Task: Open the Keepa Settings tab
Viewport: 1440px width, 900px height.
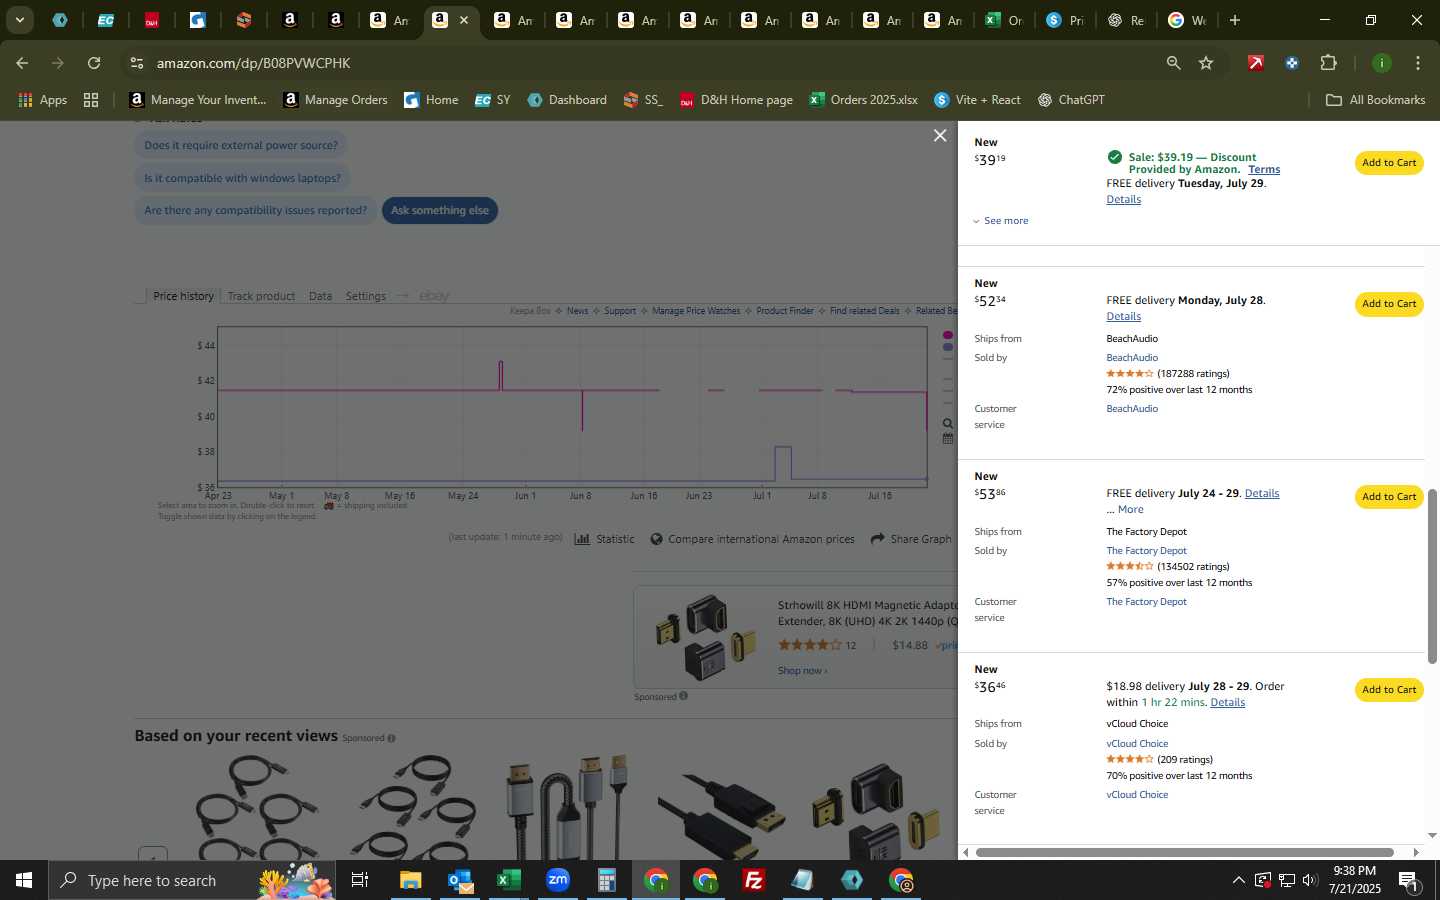Action: click(x=365, y=296)
